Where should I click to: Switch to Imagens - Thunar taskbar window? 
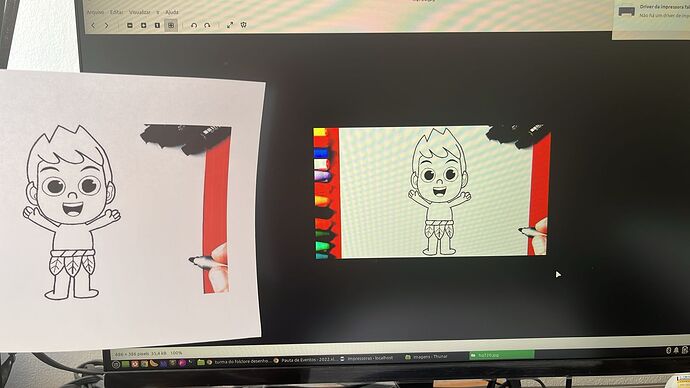[x=426, y=357]
